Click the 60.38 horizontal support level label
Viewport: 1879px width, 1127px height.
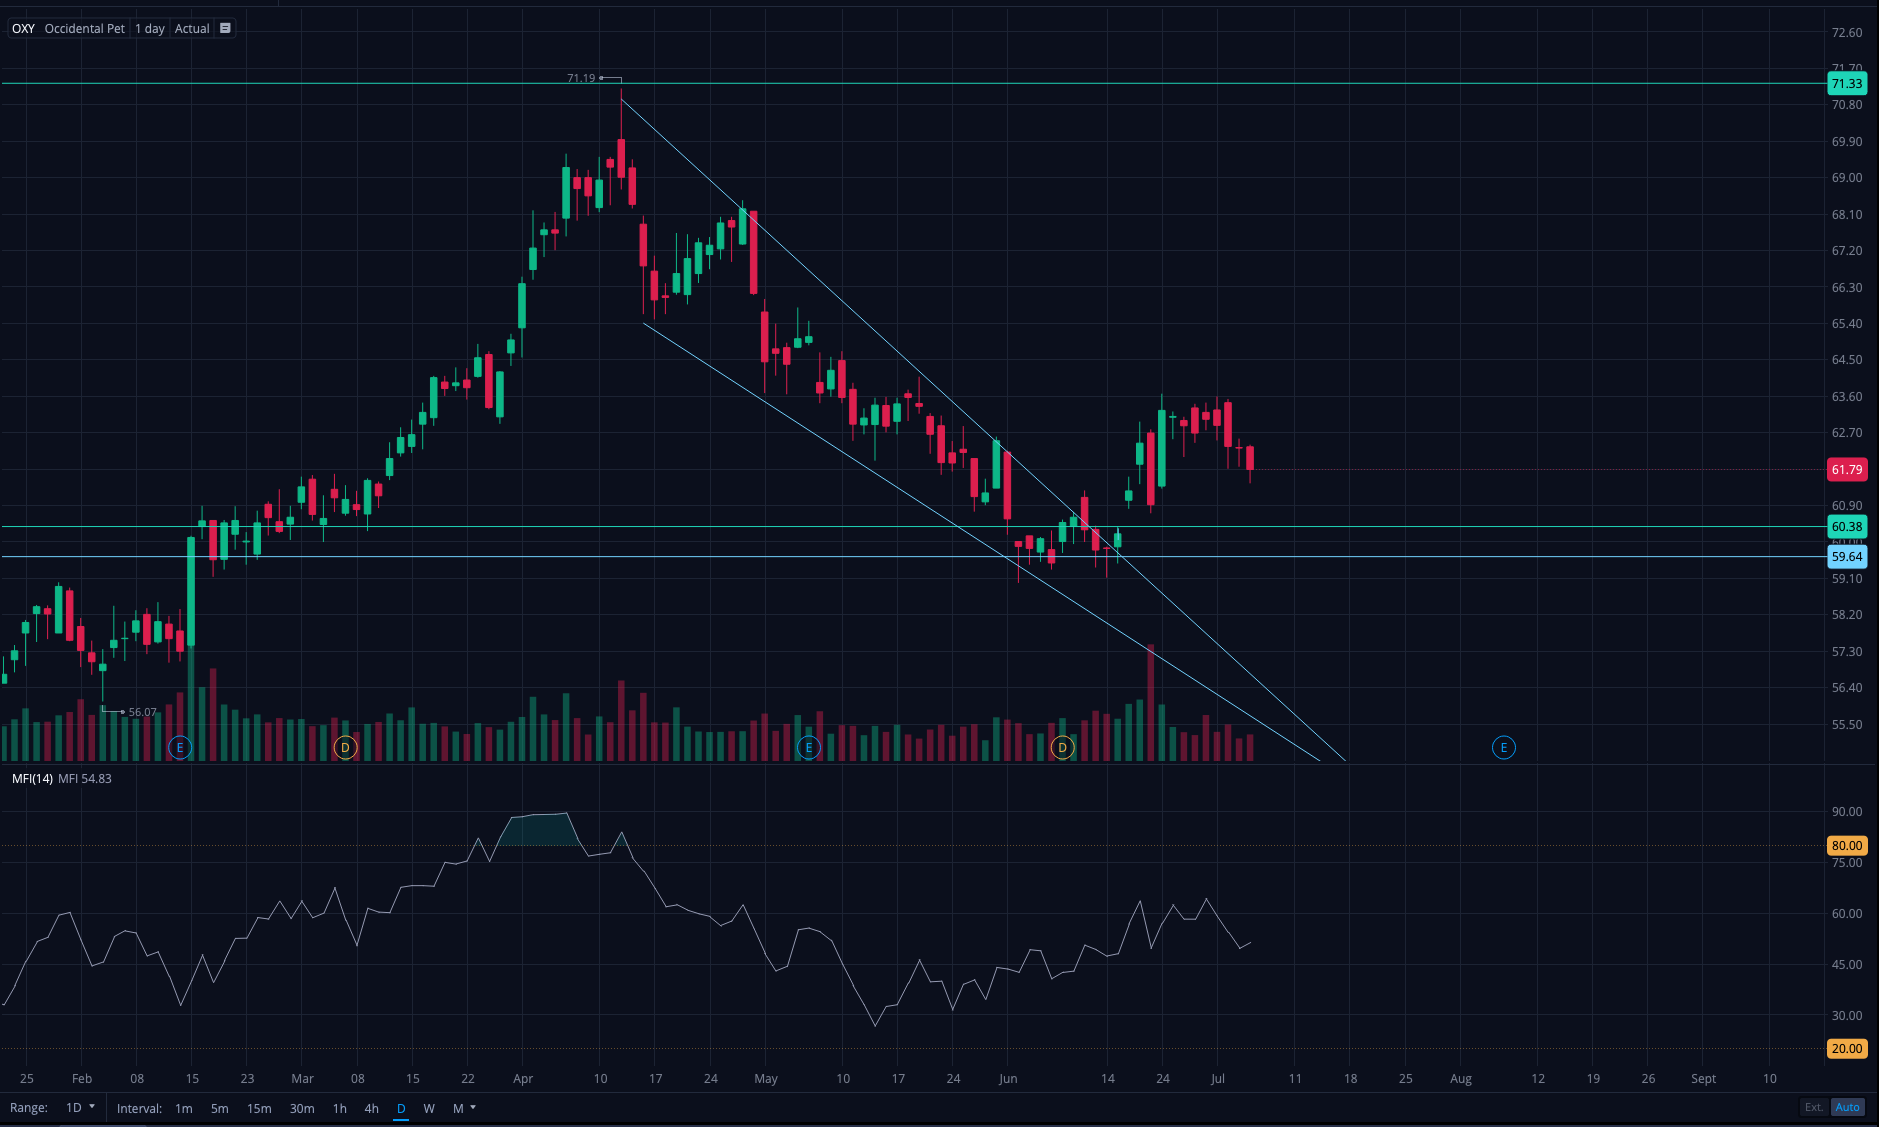tap(1846, 527)
